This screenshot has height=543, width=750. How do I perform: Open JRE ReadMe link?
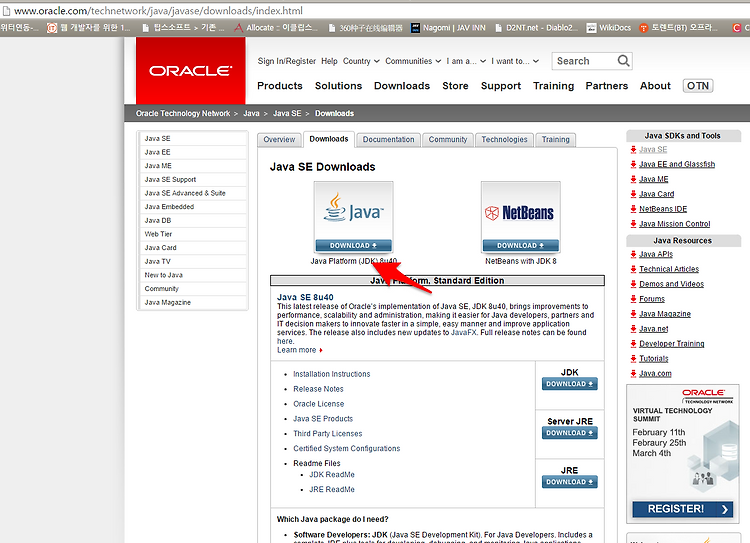point(331,489)
